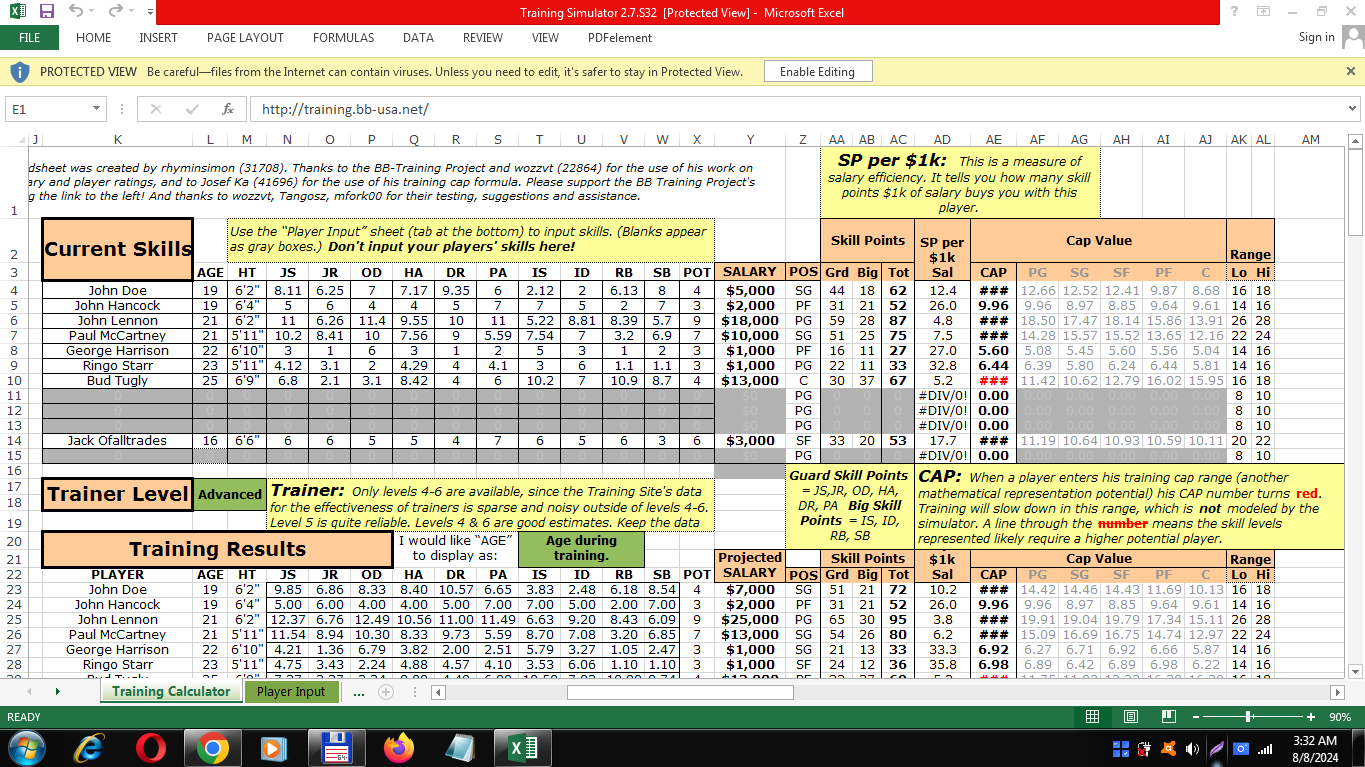Click John Lennon's $18,000 salary cell
The height and width of the screenshot is (767, 1365).
[750, 321]
